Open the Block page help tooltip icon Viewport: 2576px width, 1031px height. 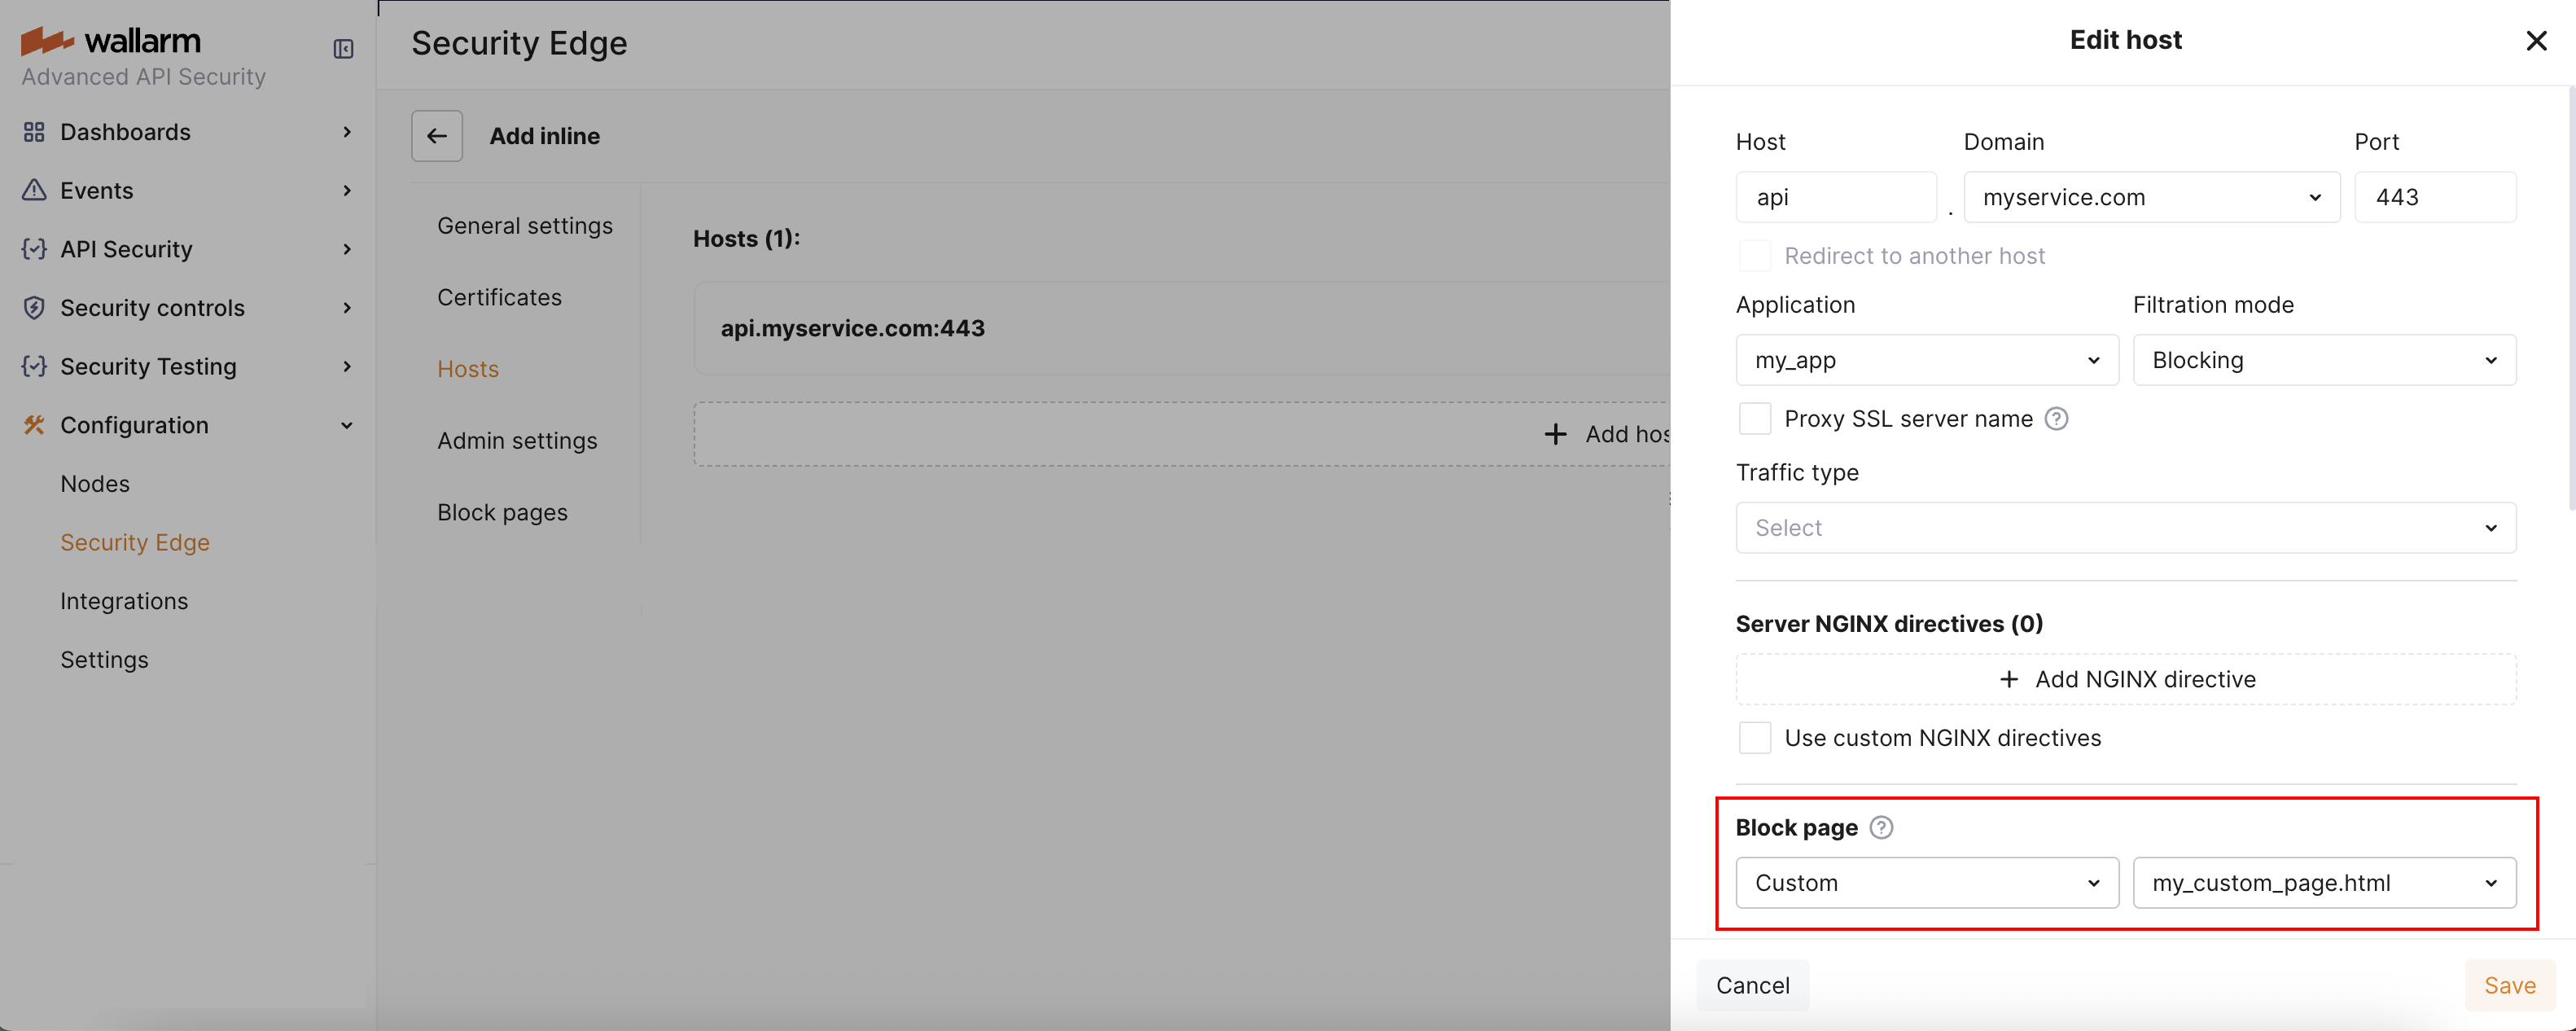(1881, 827)
